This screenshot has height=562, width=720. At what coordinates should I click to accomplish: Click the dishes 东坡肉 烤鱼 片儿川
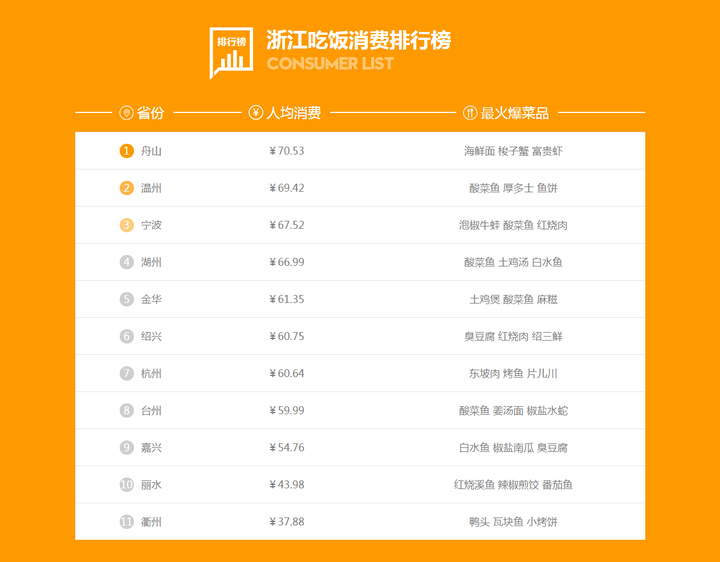(x=513, y=374)
